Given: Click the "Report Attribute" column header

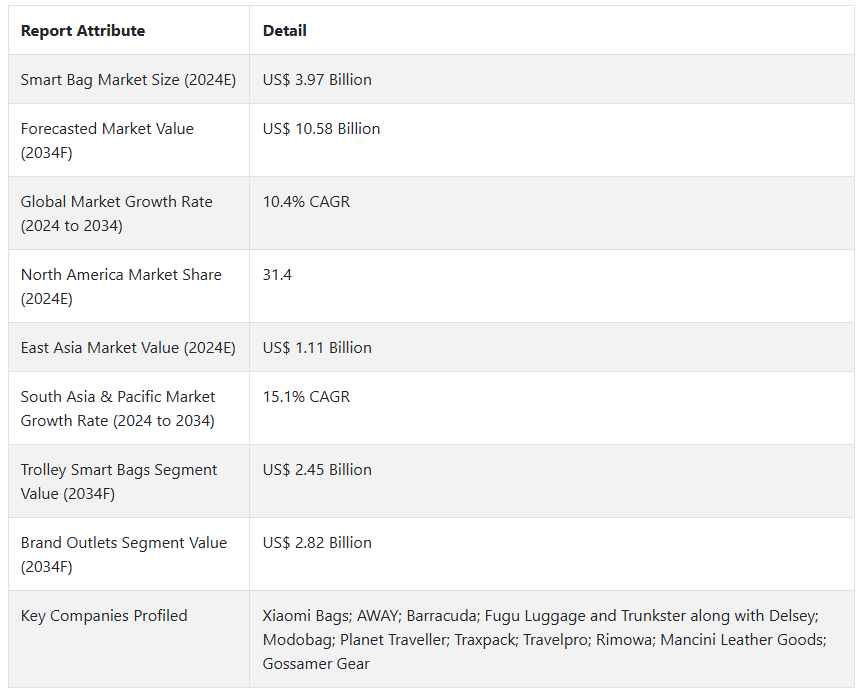Looking at the screenshot, I should (x=83, y=31).
